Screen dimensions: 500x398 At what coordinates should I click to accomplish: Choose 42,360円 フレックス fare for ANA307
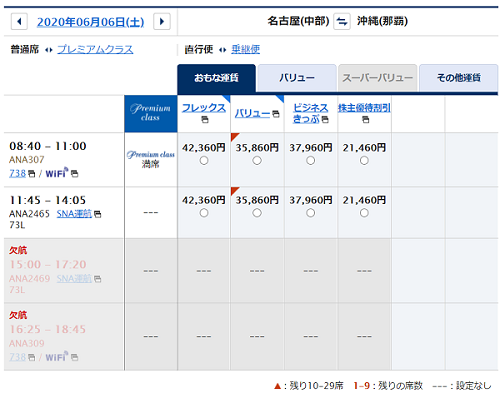point(204,161)
